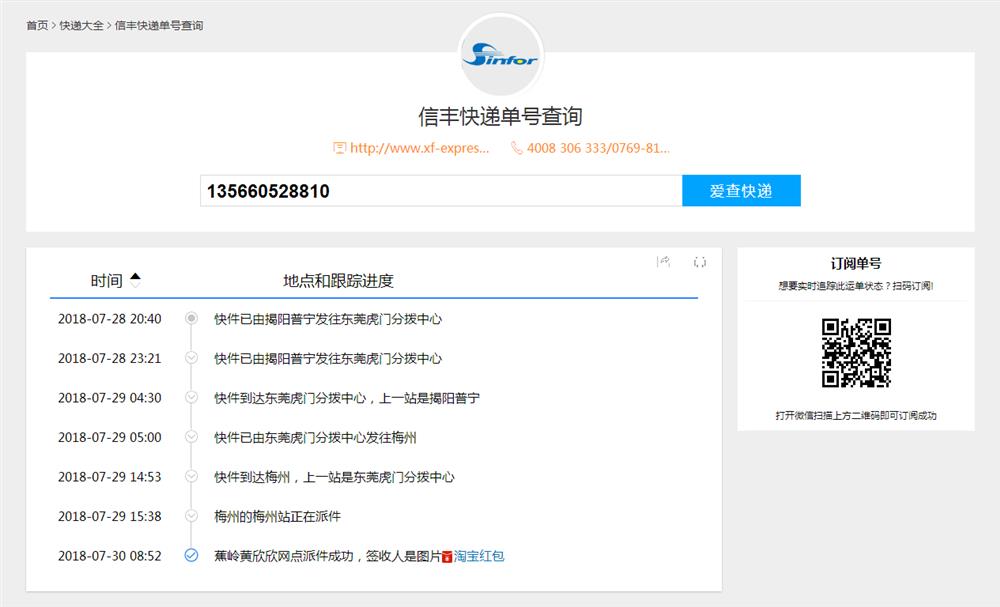This screenshot has height=607, width=1000.
Task: Click the 梅州的梅州站正在派件 entry
Action: [277, 516]
